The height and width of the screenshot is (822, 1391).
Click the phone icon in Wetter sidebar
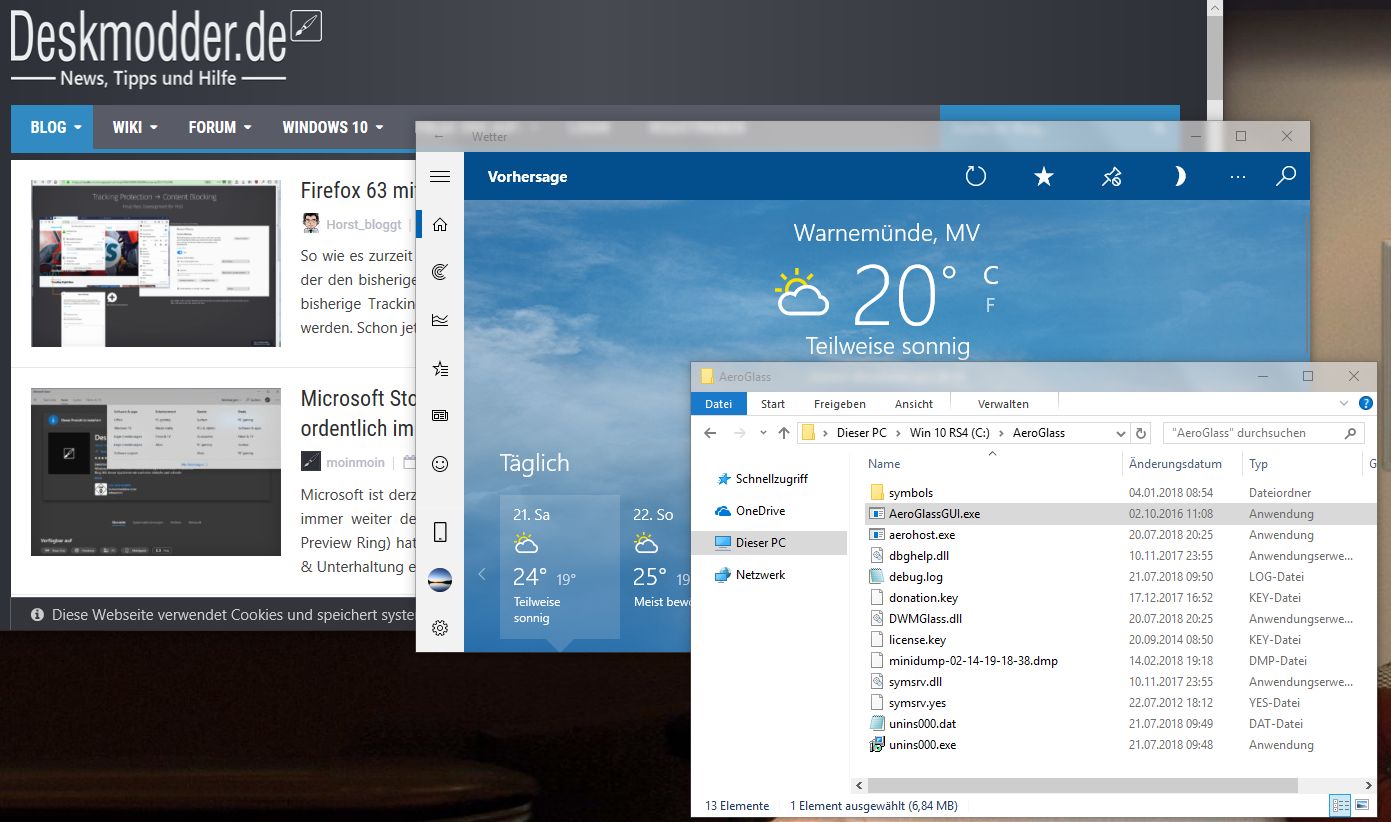tap(440, 532)
